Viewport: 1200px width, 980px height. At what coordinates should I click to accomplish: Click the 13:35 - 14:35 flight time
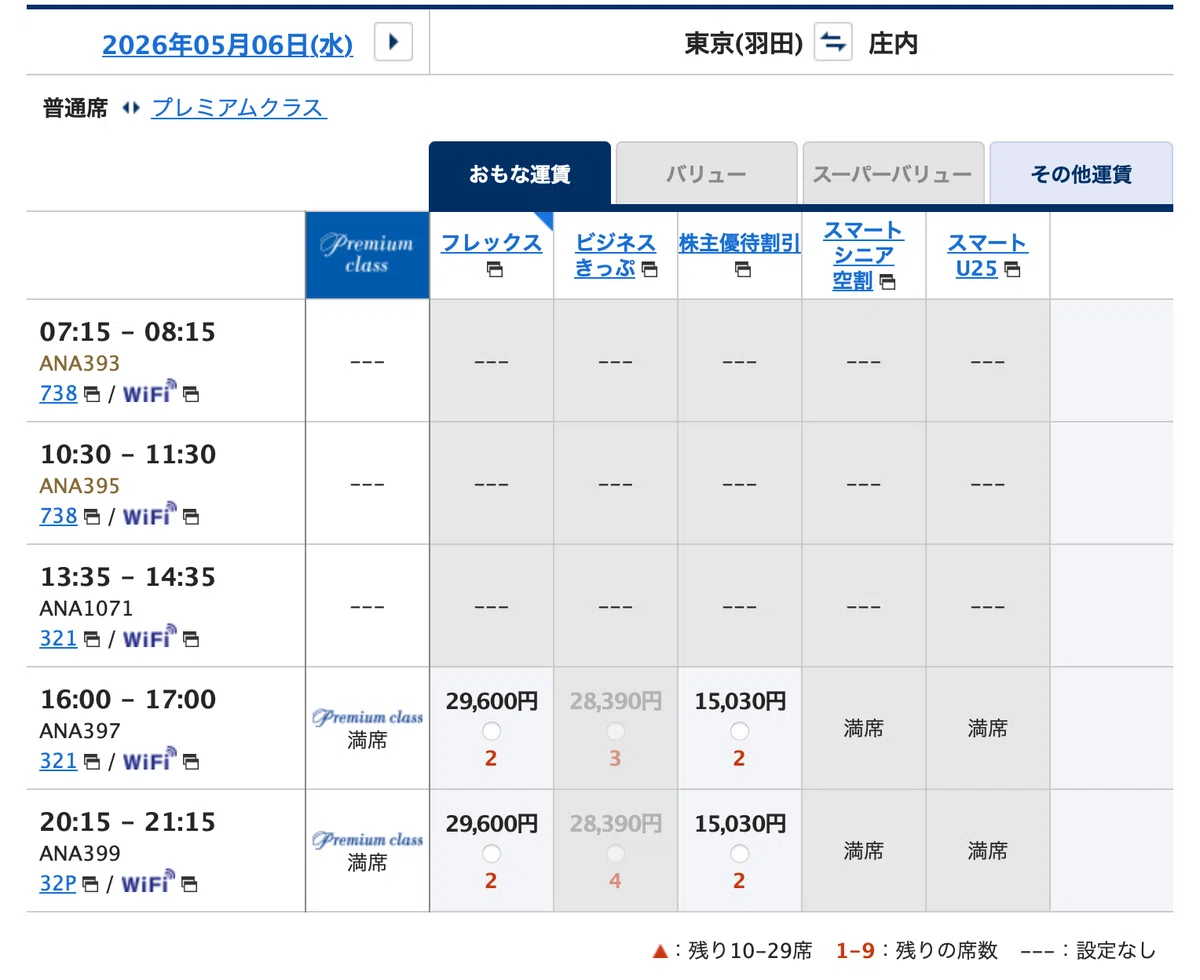click(128, 577)
